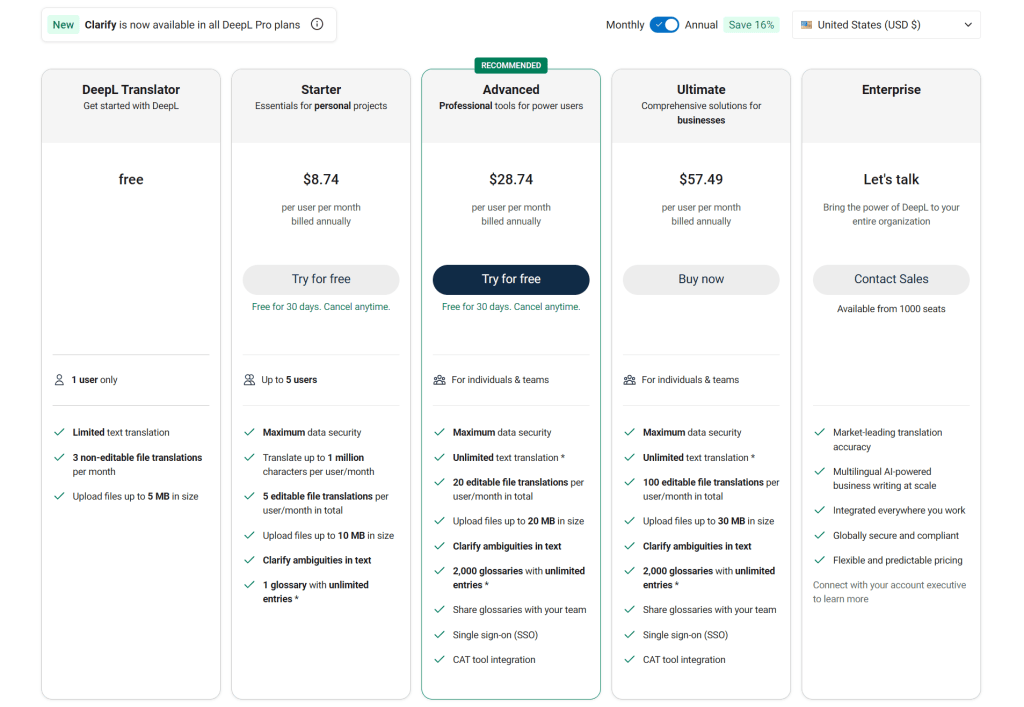This screenshot has height=707, width=1024.
Task: Click the '$8.74' price
Action: [321, 179]
